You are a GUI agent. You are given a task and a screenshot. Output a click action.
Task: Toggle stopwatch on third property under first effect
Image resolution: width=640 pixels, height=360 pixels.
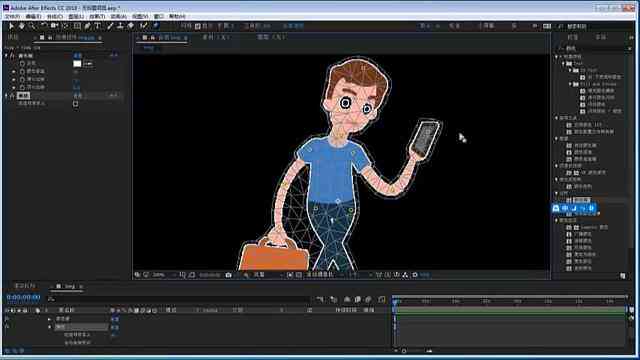[22, 79]
